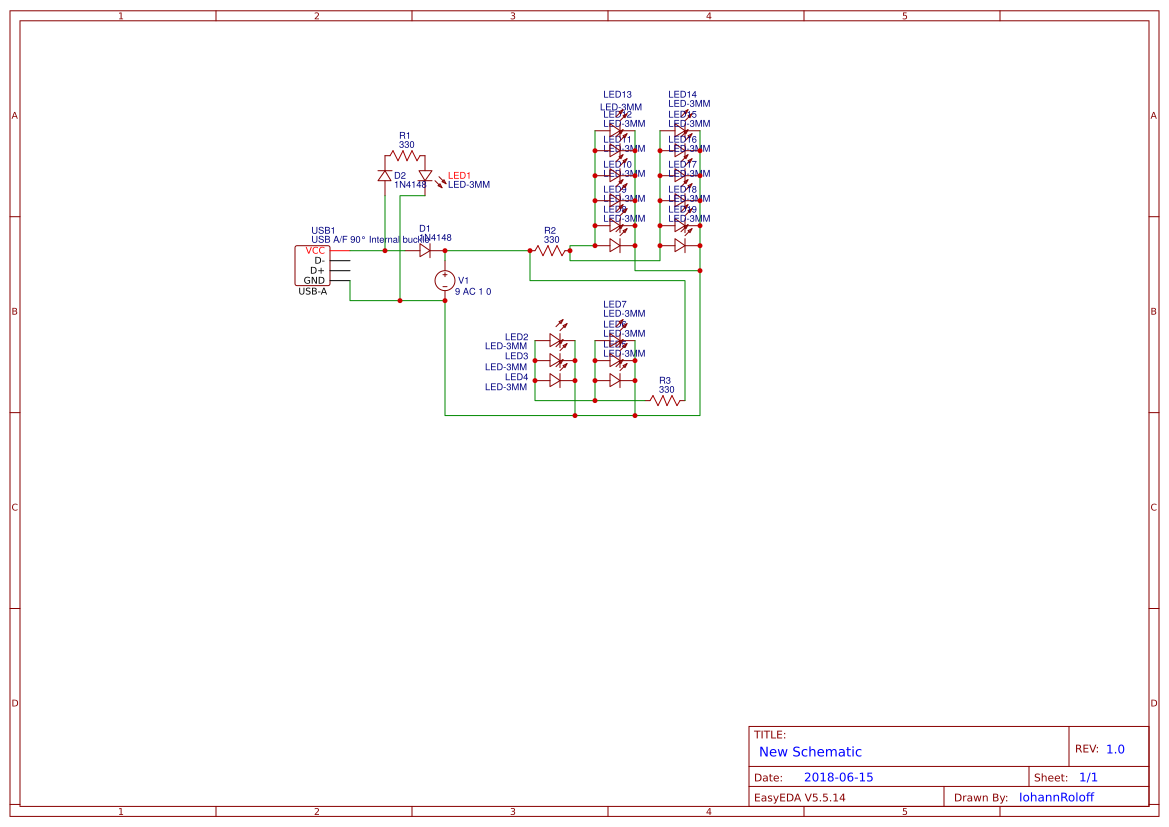Select the VCC pin on USB1
Image resolution: width=1169 pixels, height=827 pixels.
pos(316,250)
